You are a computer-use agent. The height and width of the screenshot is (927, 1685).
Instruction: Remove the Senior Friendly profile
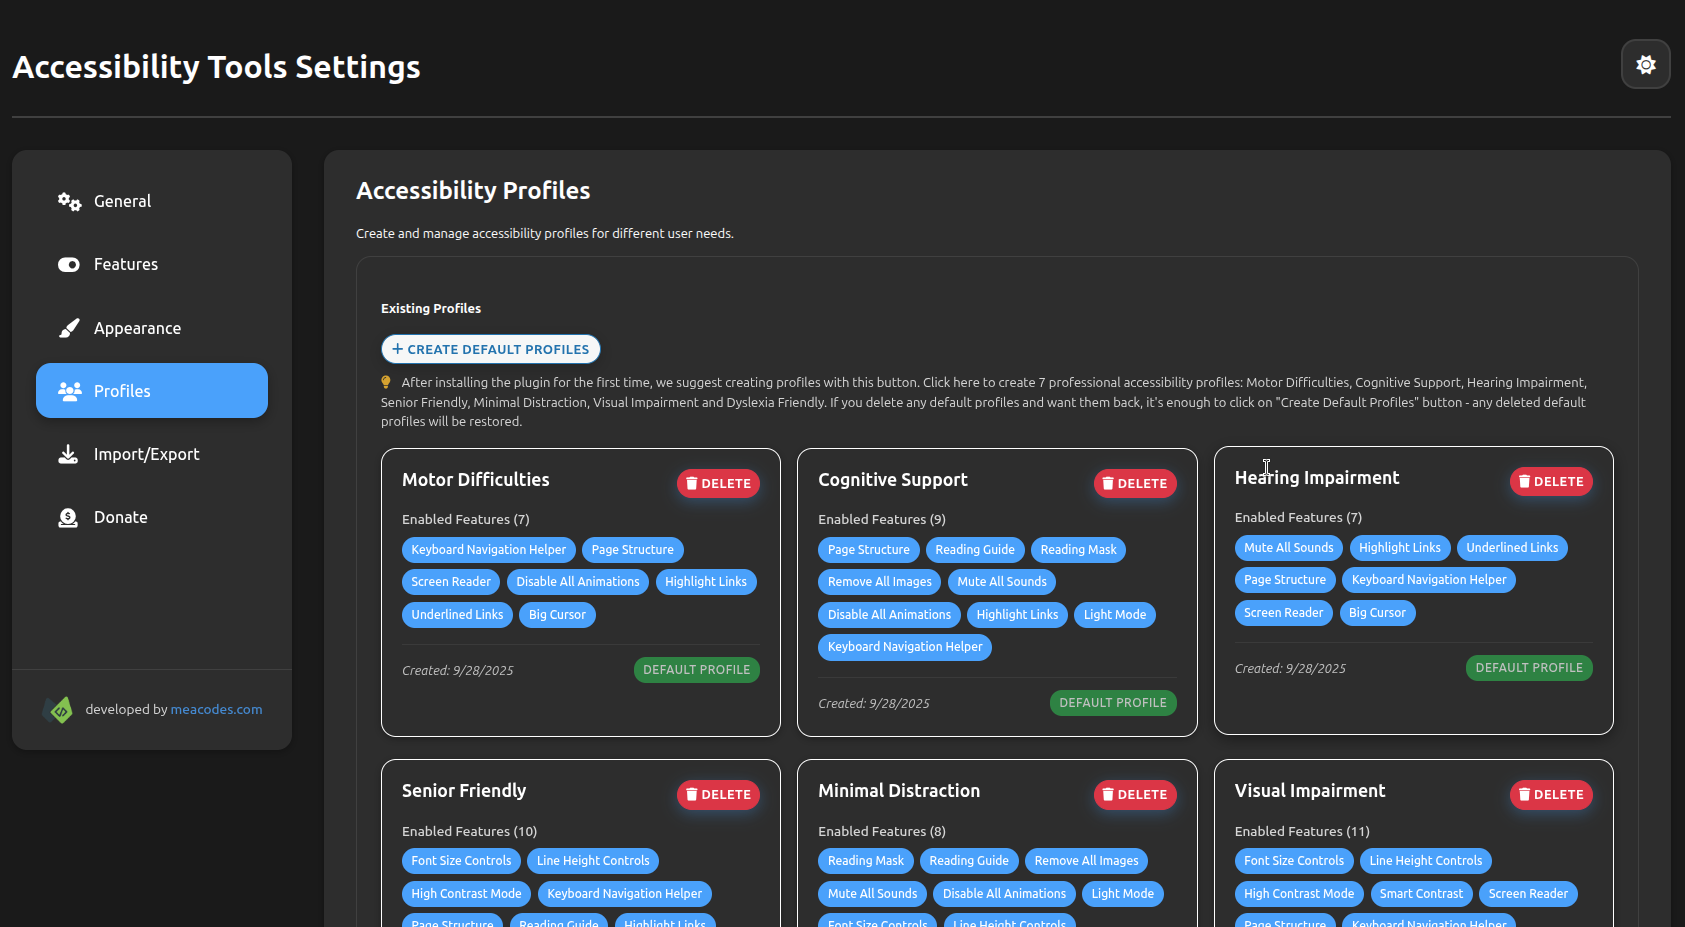718,795
